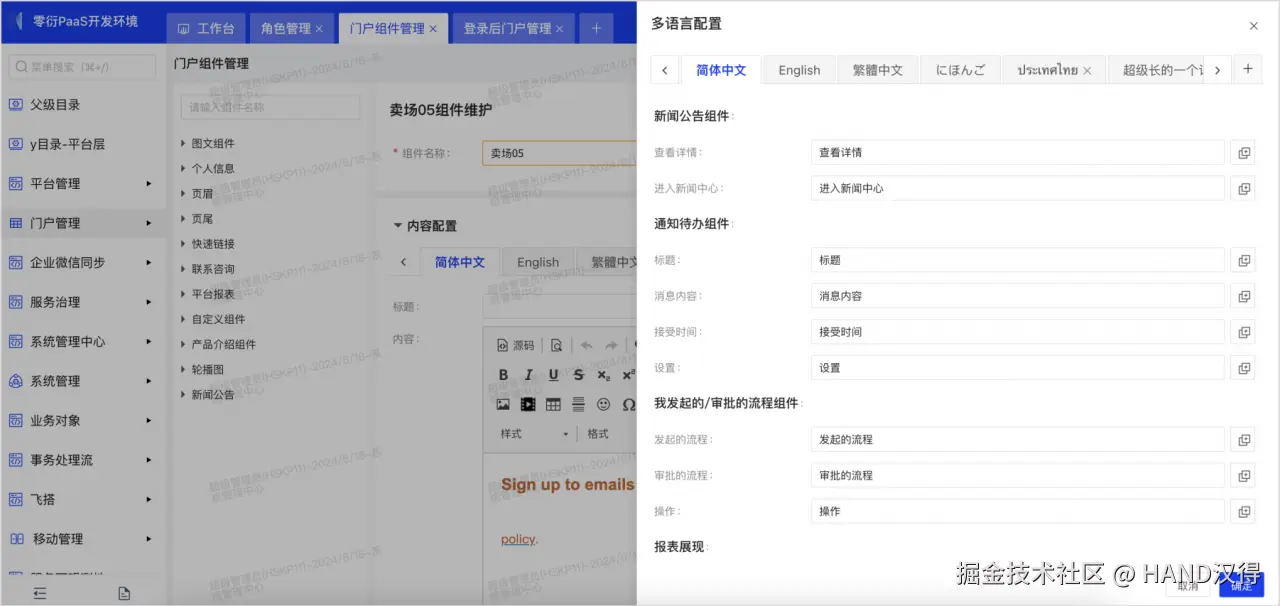Screen dimensions: 1280x606
Task: Click the copy icon next to 审批的流程 field
Action: (x=1243, y=476)
